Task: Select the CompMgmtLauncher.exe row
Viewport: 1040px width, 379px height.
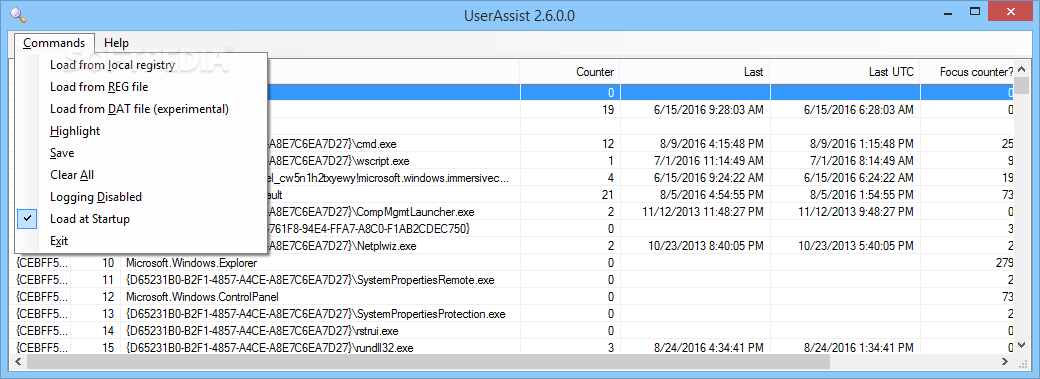Action: click(x=640, y=212)
